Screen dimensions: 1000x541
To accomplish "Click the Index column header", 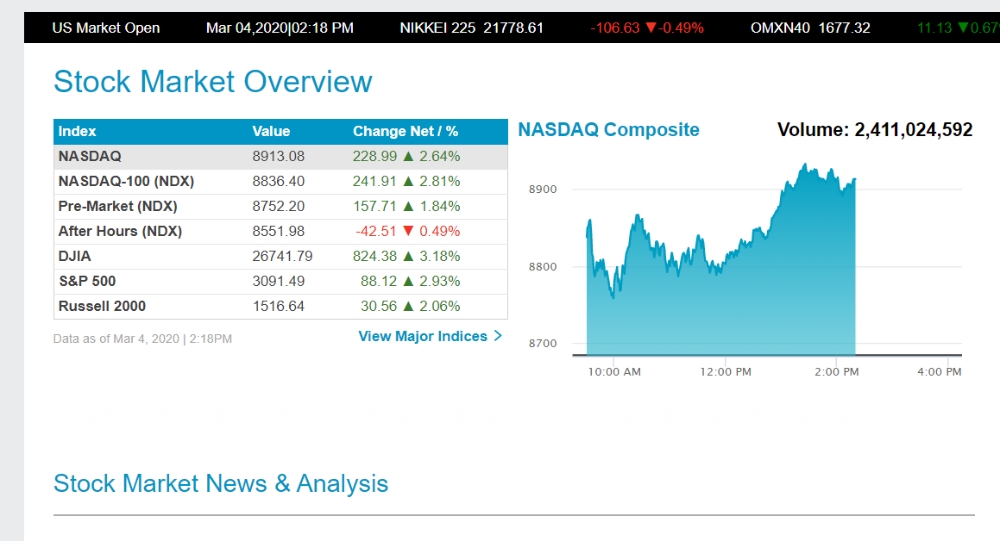I will pyautogui.click(x=78, y=132).
